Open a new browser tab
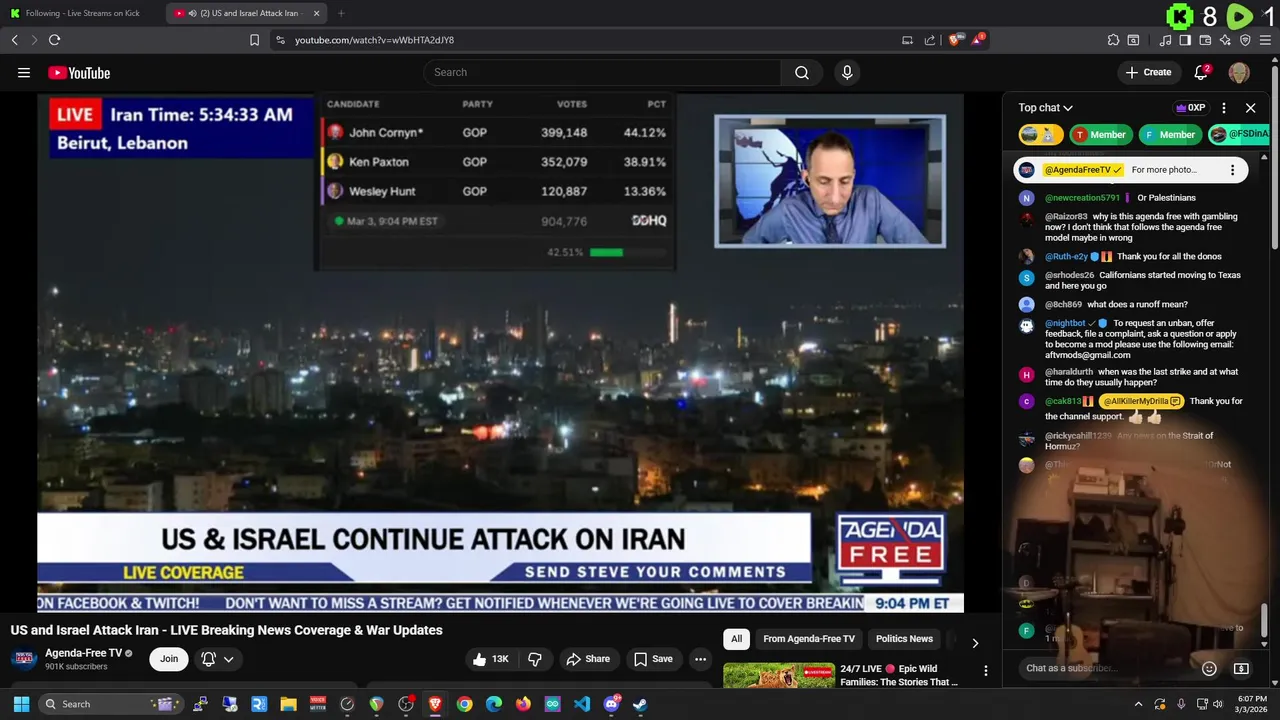1280x720 pixels. coord(341,13)
